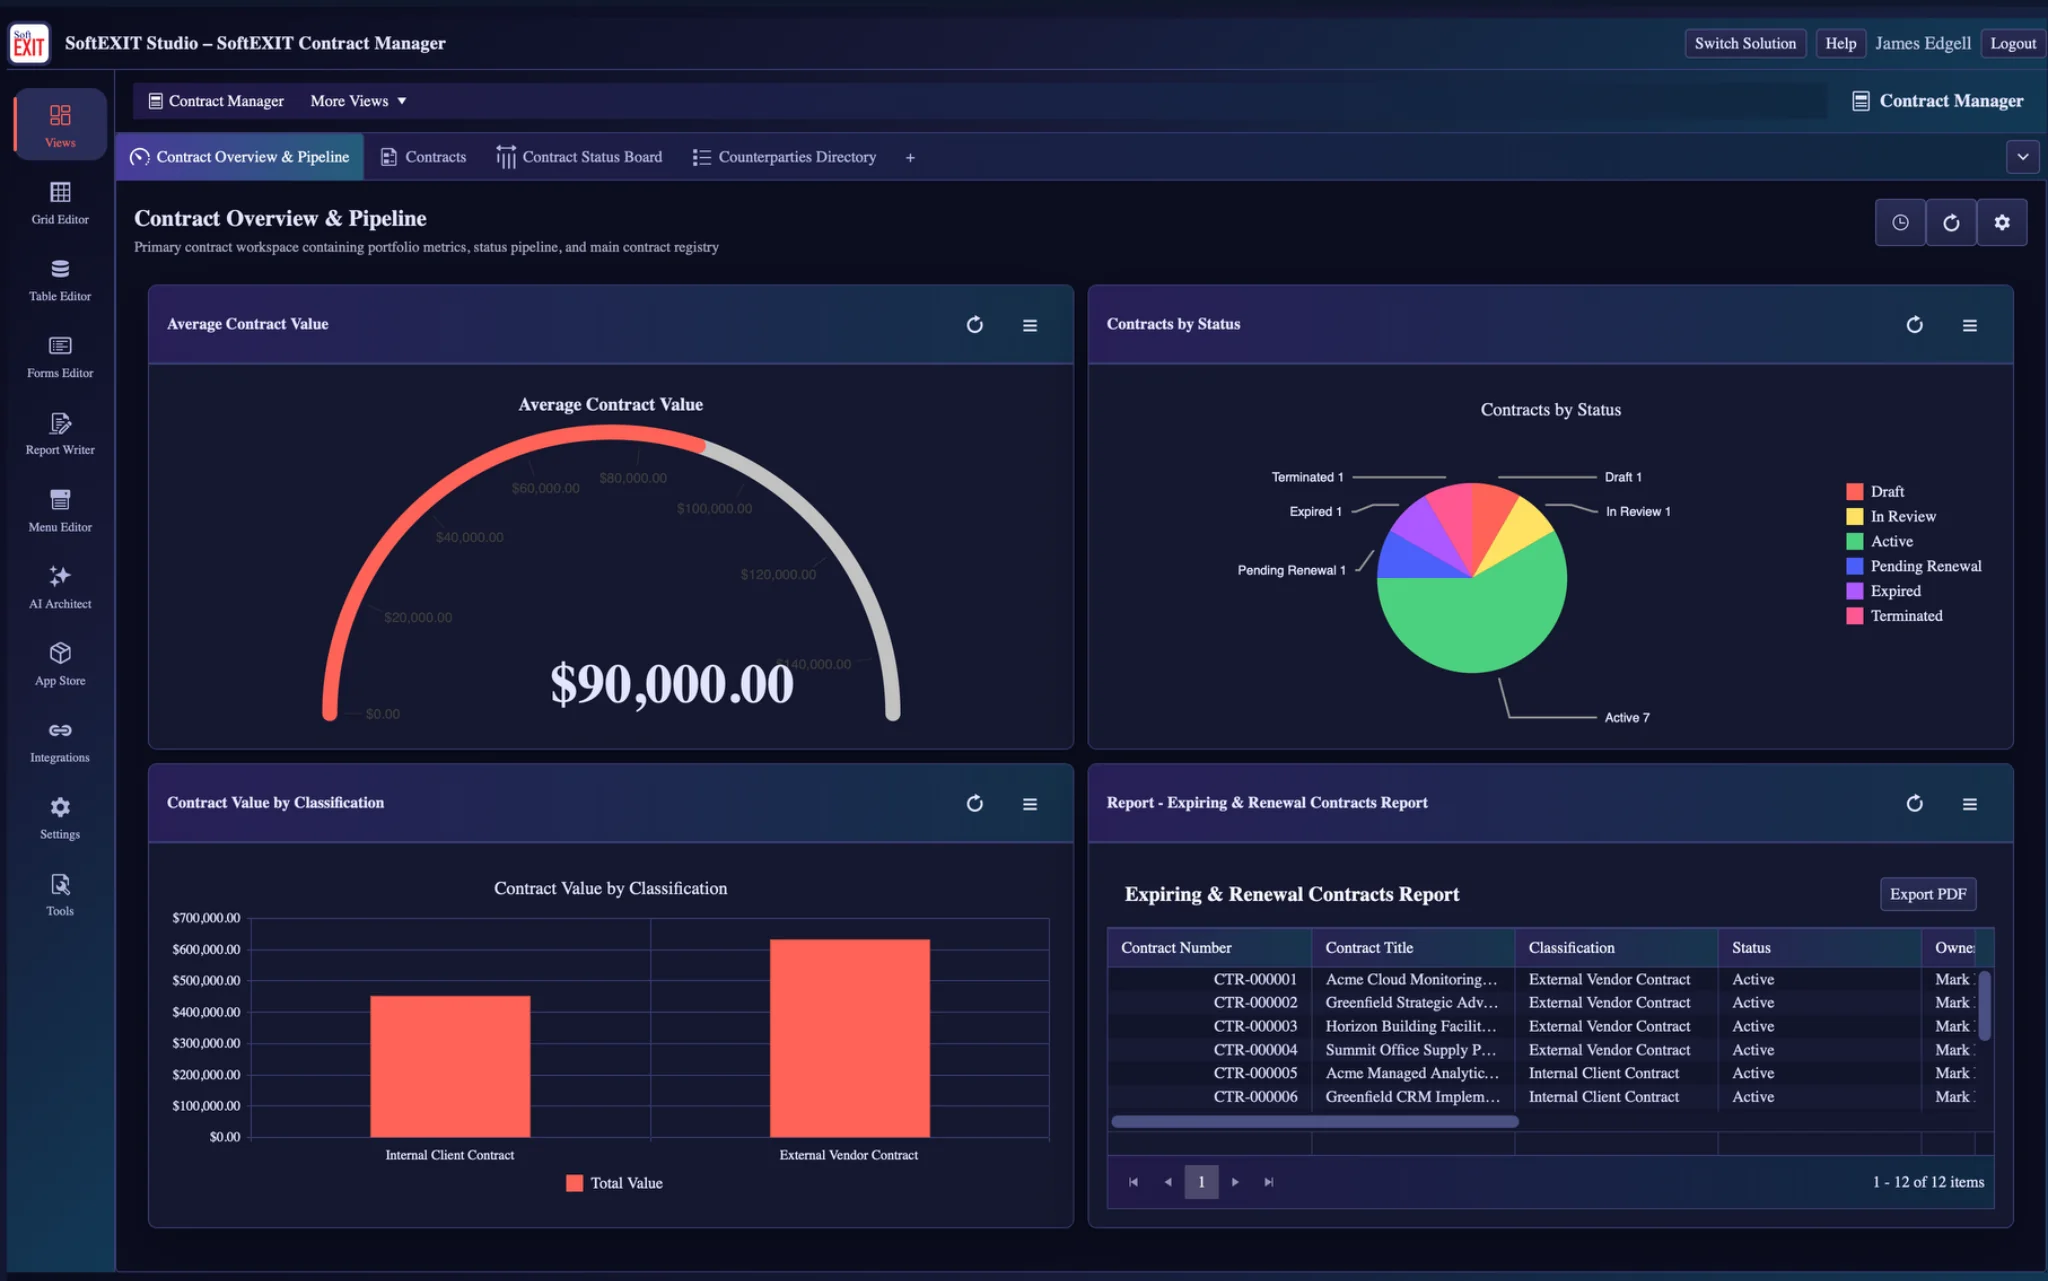
Task: Click the Logout button
Action: click(2013, 43)
